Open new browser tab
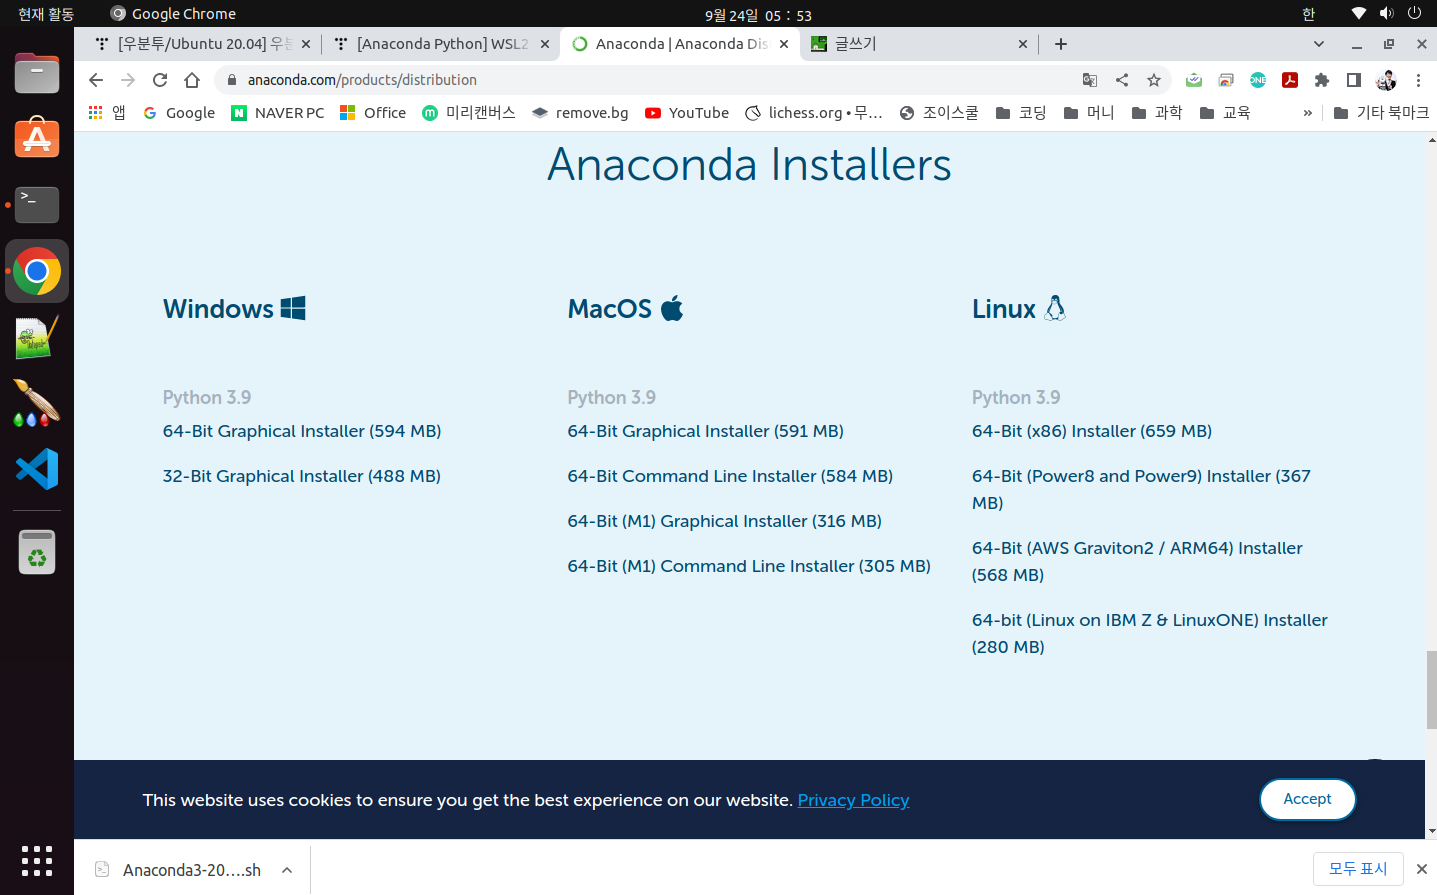Screen dimensions: 1437x895 point(1061,44)
